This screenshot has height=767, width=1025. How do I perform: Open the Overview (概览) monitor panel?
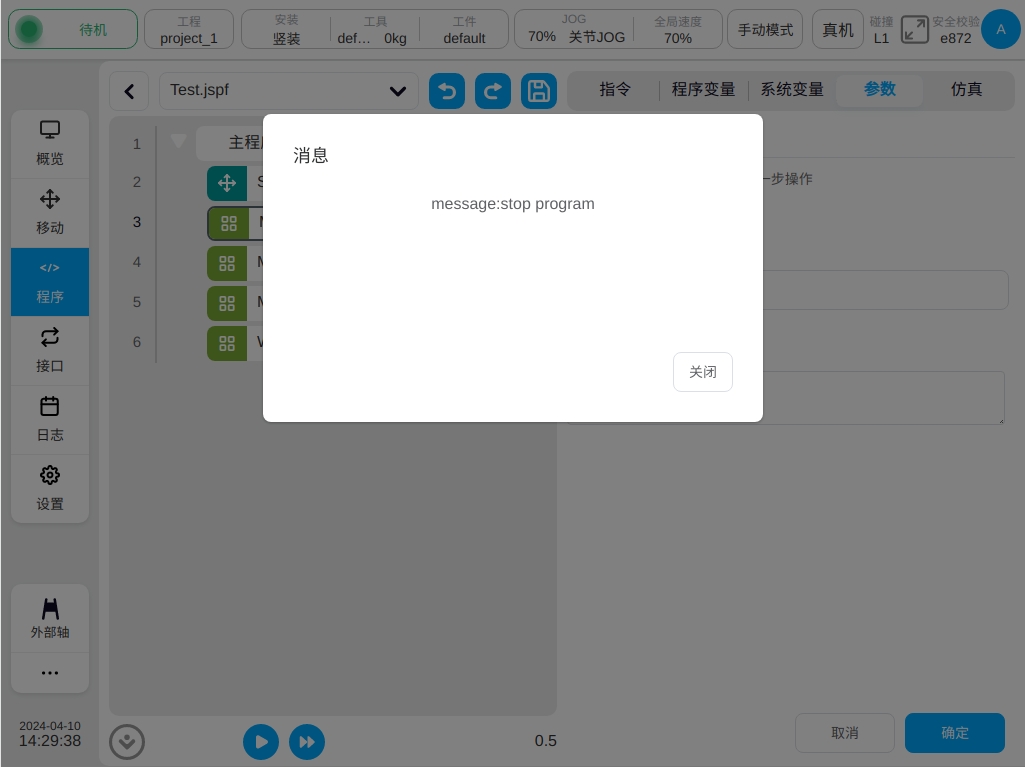(50, 143)
